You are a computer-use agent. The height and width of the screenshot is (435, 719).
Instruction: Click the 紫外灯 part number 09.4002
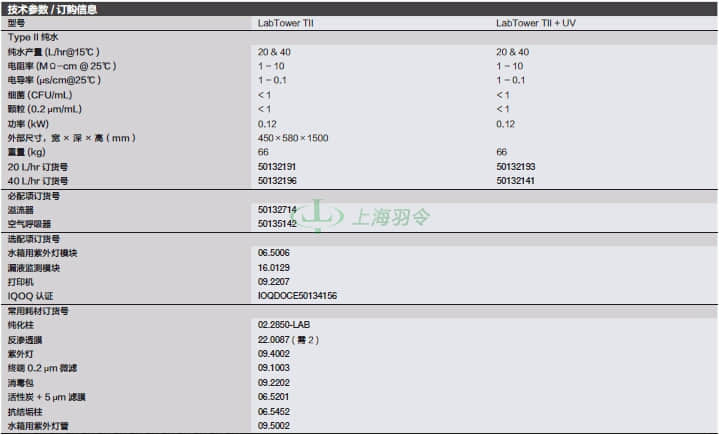[x=274, y=353]
